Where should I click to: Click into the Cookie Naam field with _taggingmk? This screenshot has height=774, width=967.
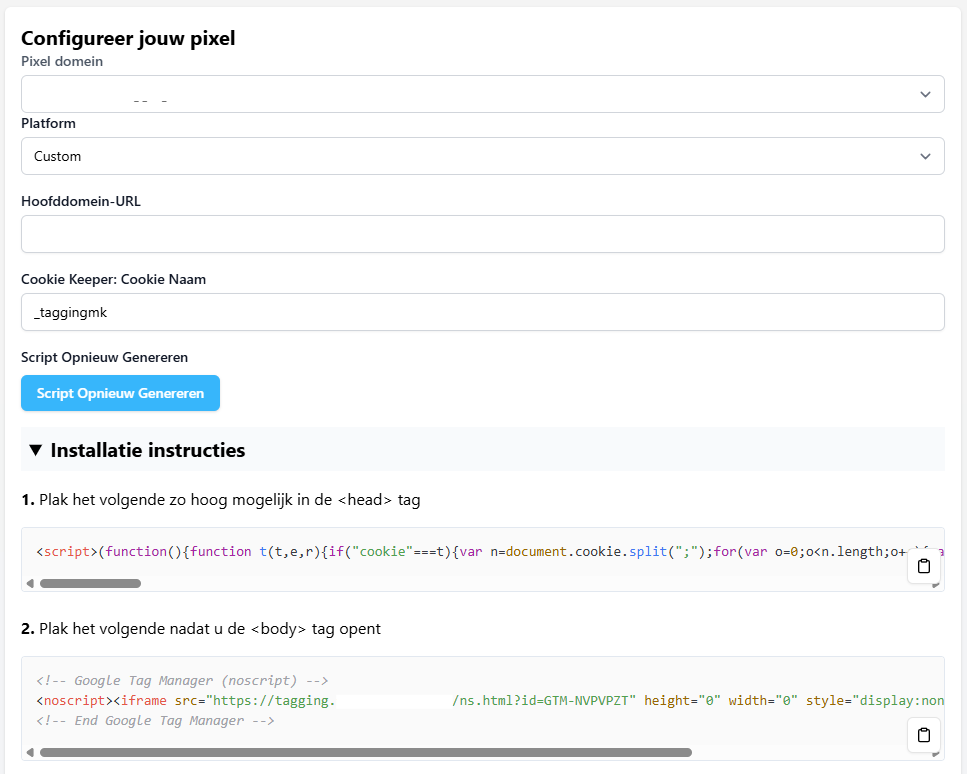(x=482, y=312)
